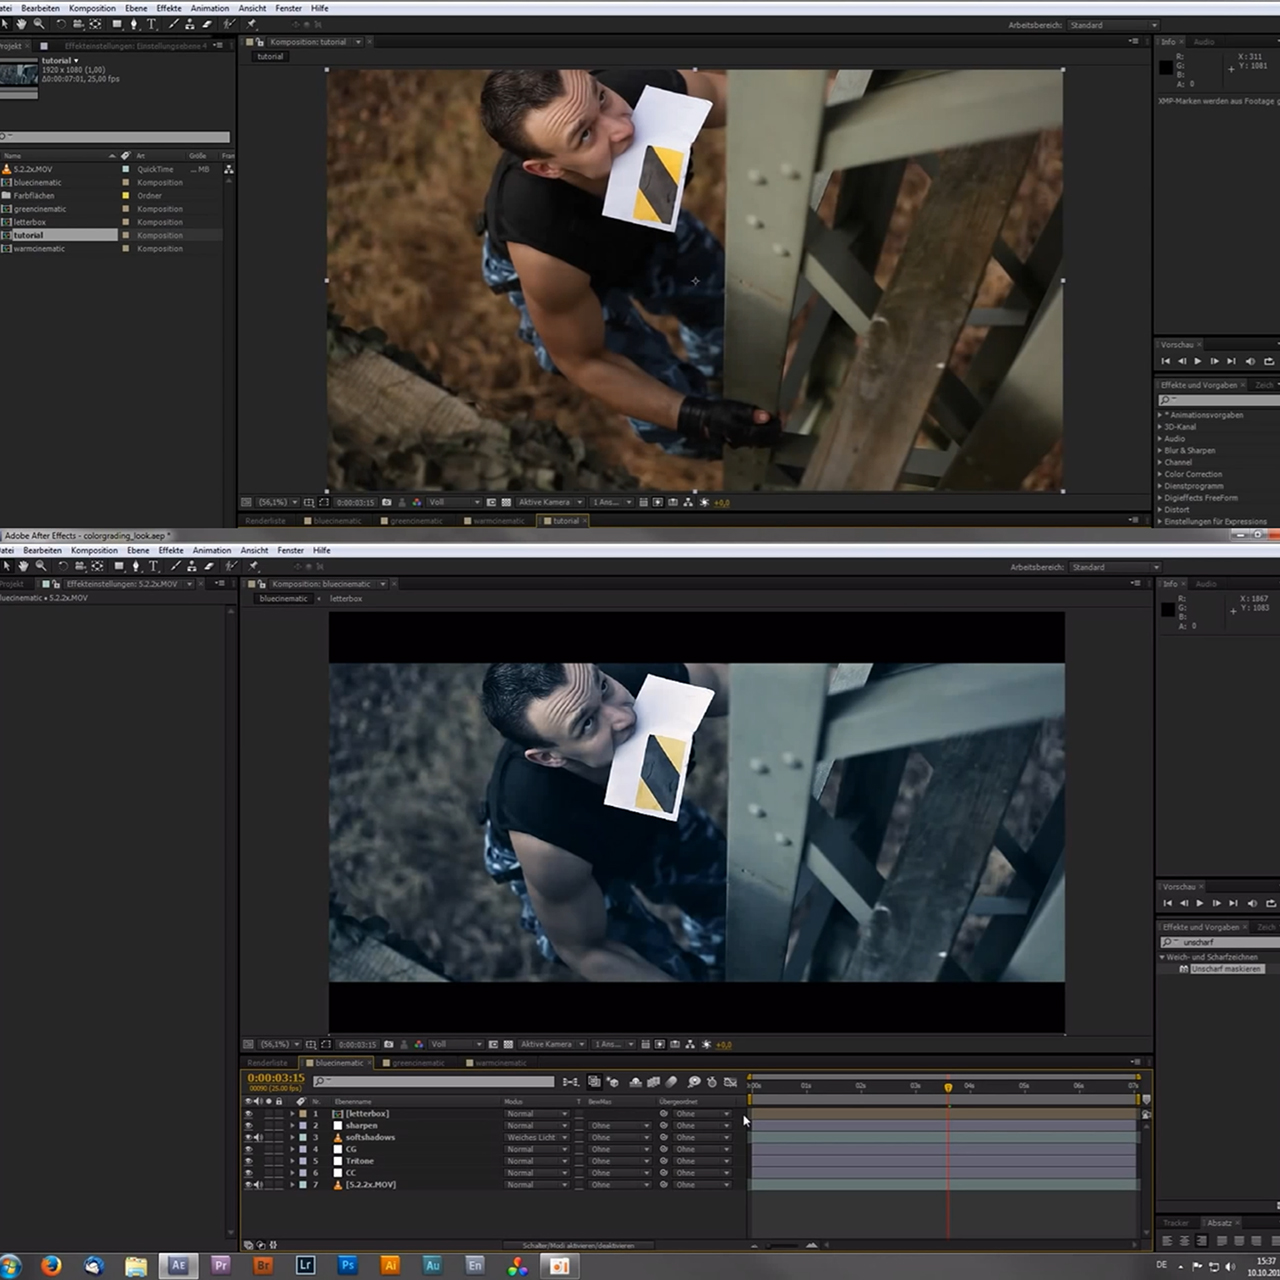Viewport: 1280px width, 1280px height.
Task: Choose the Text tool in top window toolbar
Action: (151, 24)
